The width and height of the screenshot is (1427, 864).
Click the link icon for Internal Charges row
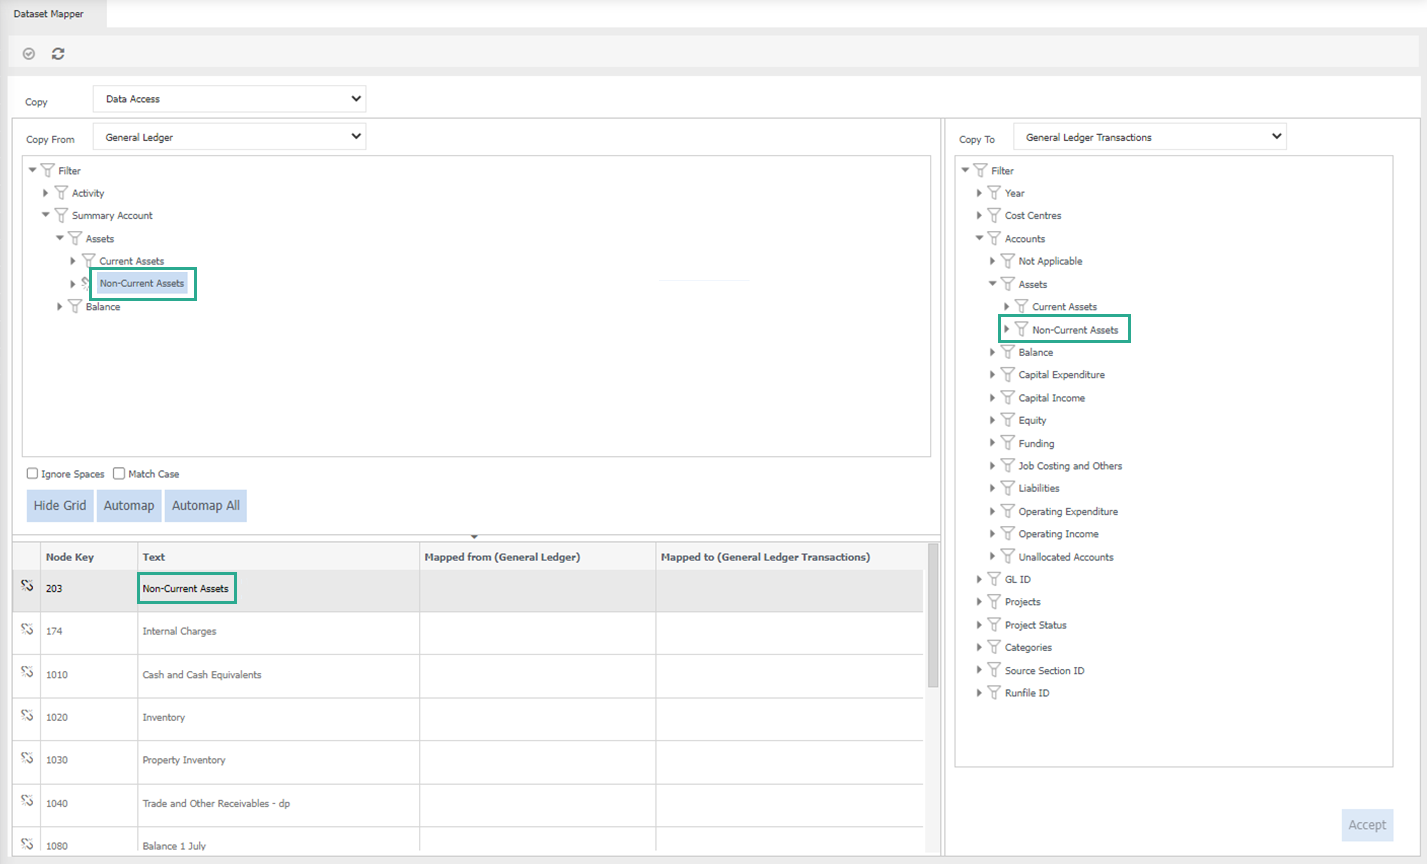(x=27, y=631)
